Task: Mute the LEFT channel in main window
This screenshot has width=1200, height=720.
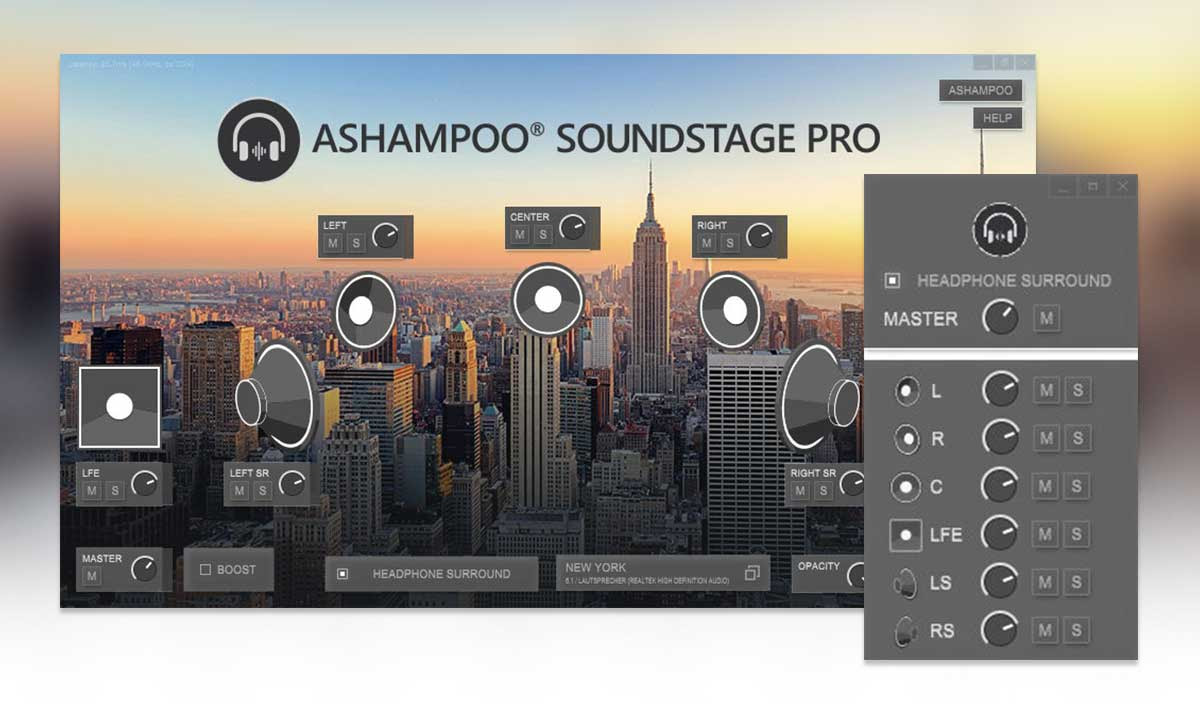Action: pyautogui.click(x=333, y=243)
